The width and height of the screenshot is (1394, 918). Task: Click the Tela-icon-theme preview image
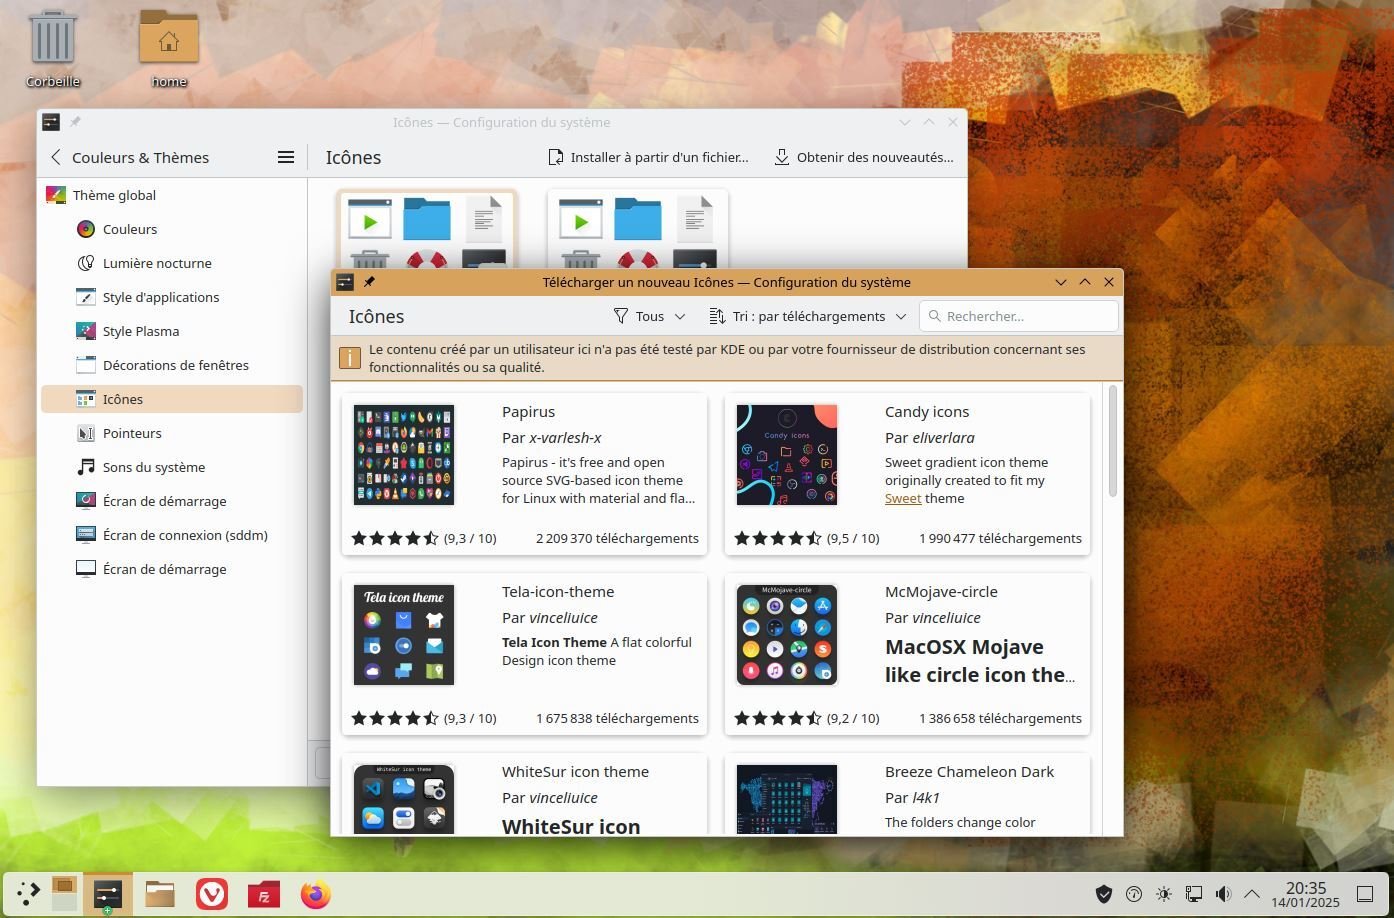404,635
